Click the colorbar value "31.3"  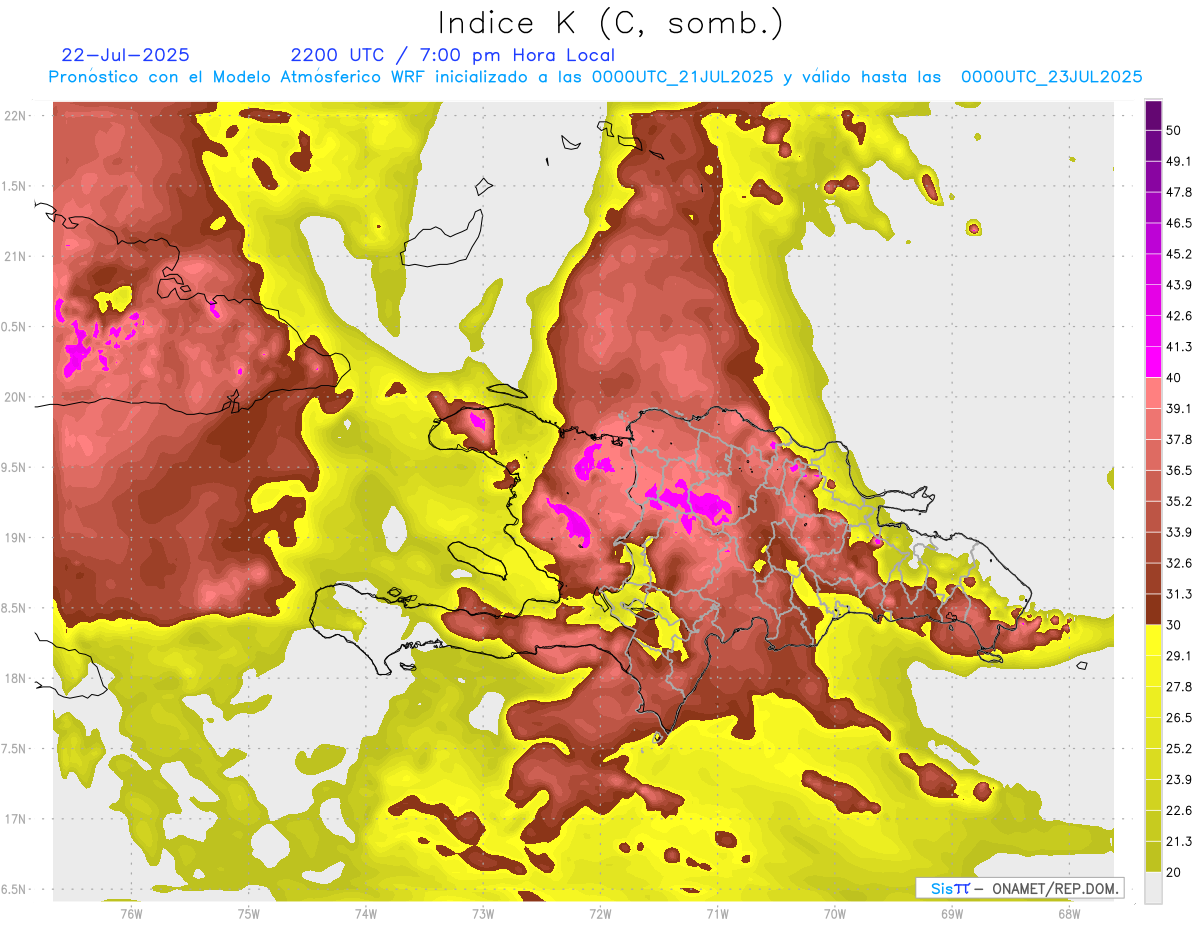click(1179, 594)
